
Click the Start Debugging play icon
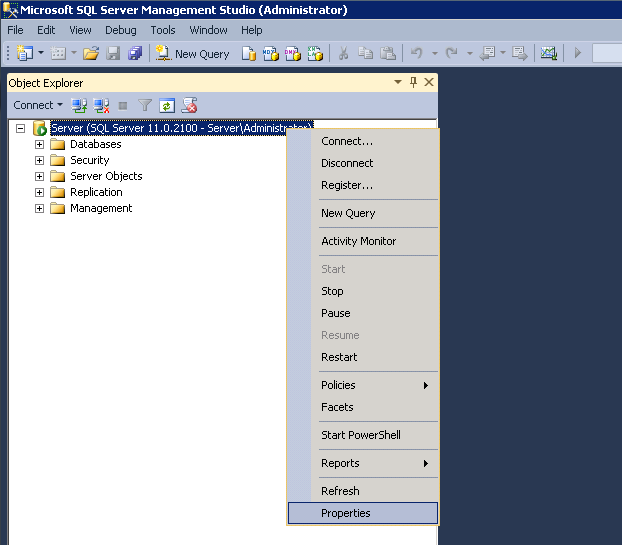(x=578, y=53)
